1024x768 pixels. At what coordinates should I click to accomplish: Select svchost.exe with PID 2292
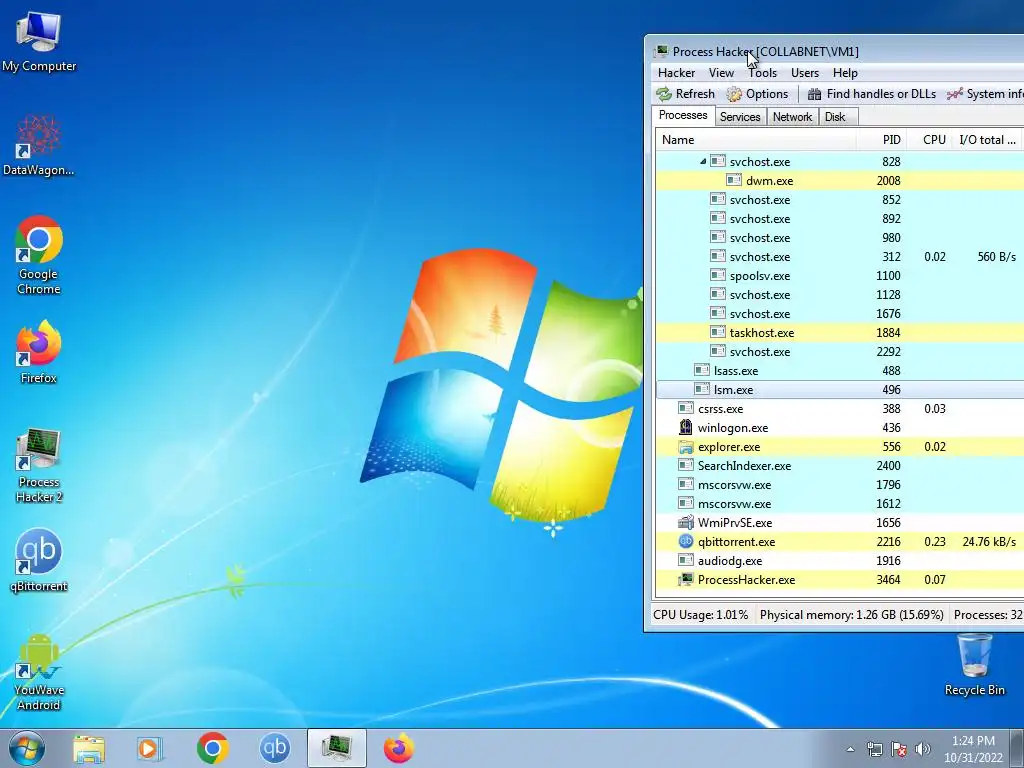pos(840,351)
